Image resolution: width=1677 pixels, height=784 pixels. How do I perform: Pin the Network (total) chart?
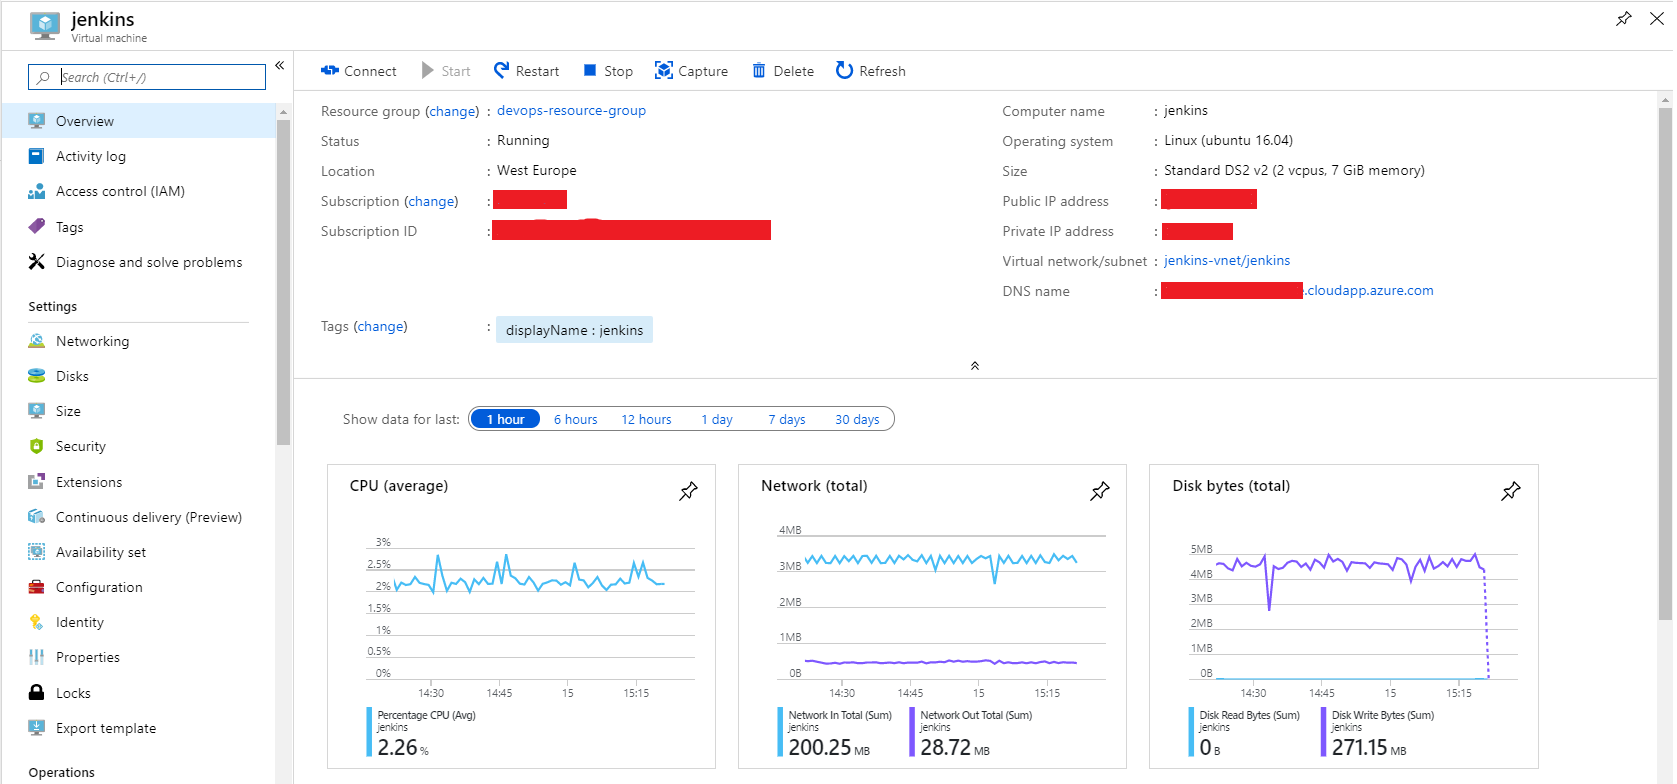pyautogui.click(x=1099, y=491)
